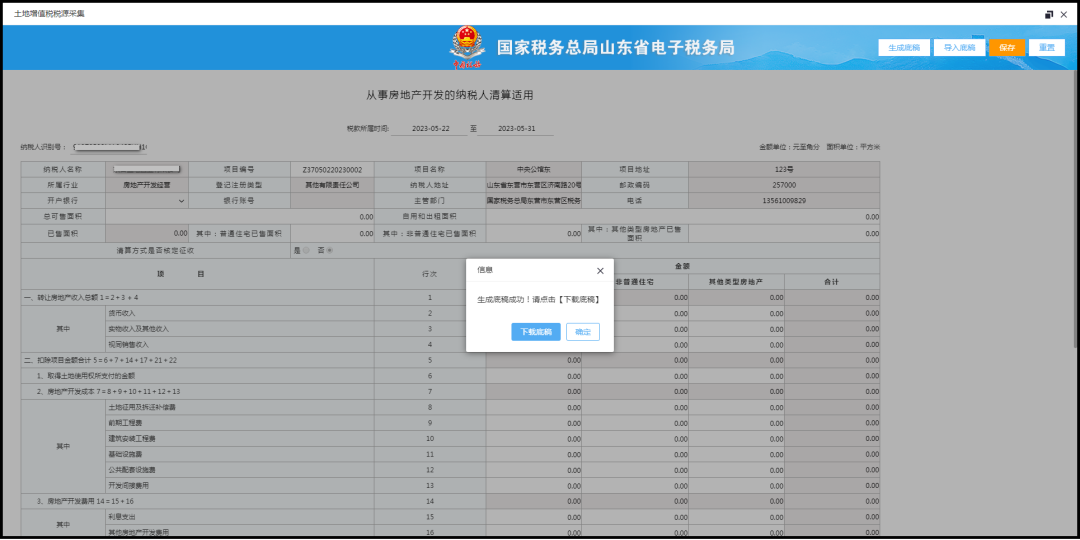
Task: Click the 合计 cell for 货币收入 row
Action: point(832,313)
